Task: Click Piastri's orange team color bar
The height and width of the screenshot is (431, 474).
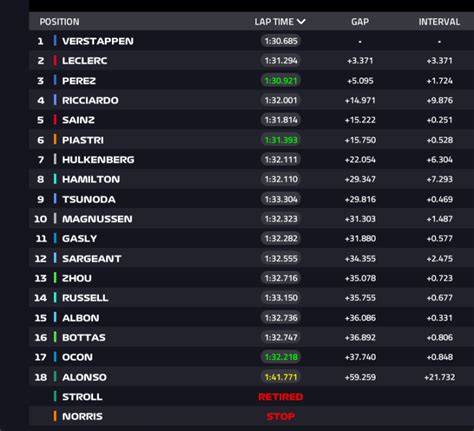Action: pyautogui.click(x=55, y=140)
